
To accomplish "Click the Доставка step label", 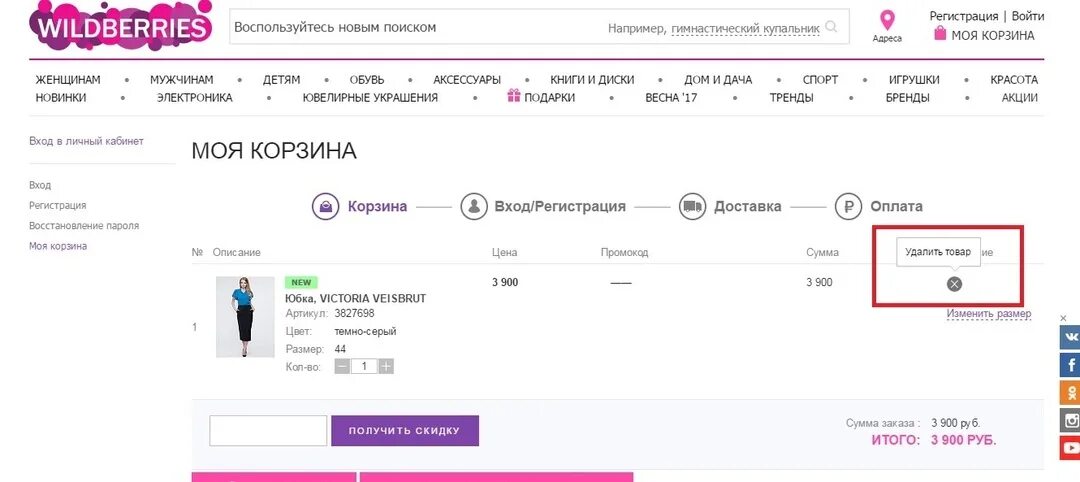I will click(747, 206).
